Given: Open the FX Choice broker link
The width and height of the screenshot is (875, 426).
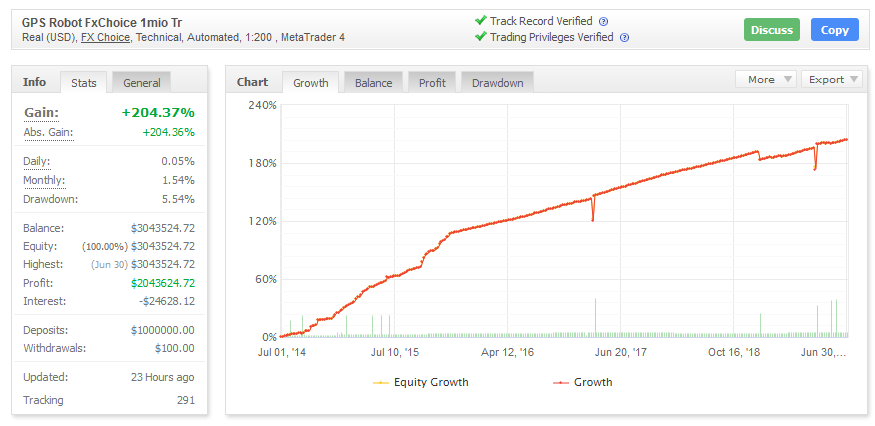Looking at the screenshot, I should click(105, 37).
